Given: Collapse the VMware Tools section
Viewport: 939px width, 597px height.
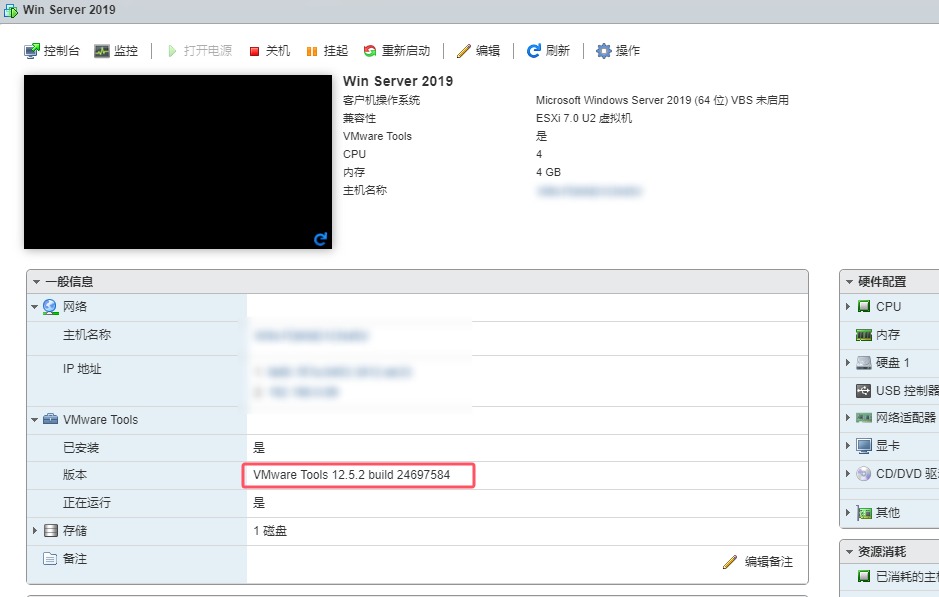Looking at the screenshot, I should tap(35, 420).
